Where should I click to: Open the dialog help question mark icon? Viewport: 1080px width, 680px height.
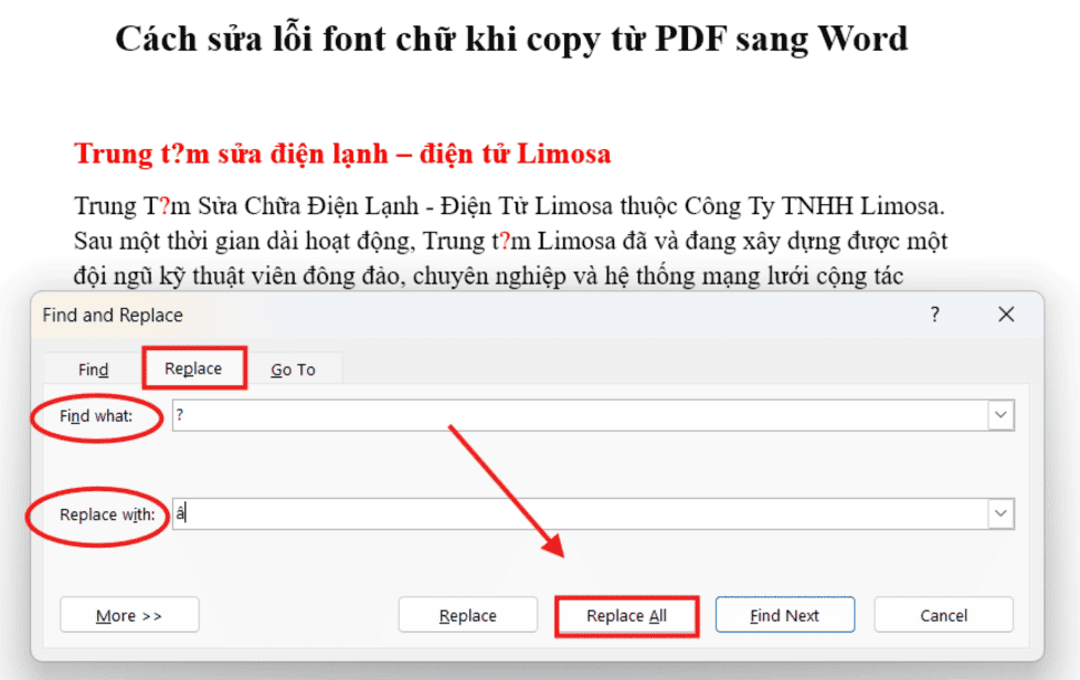point(935,315)
